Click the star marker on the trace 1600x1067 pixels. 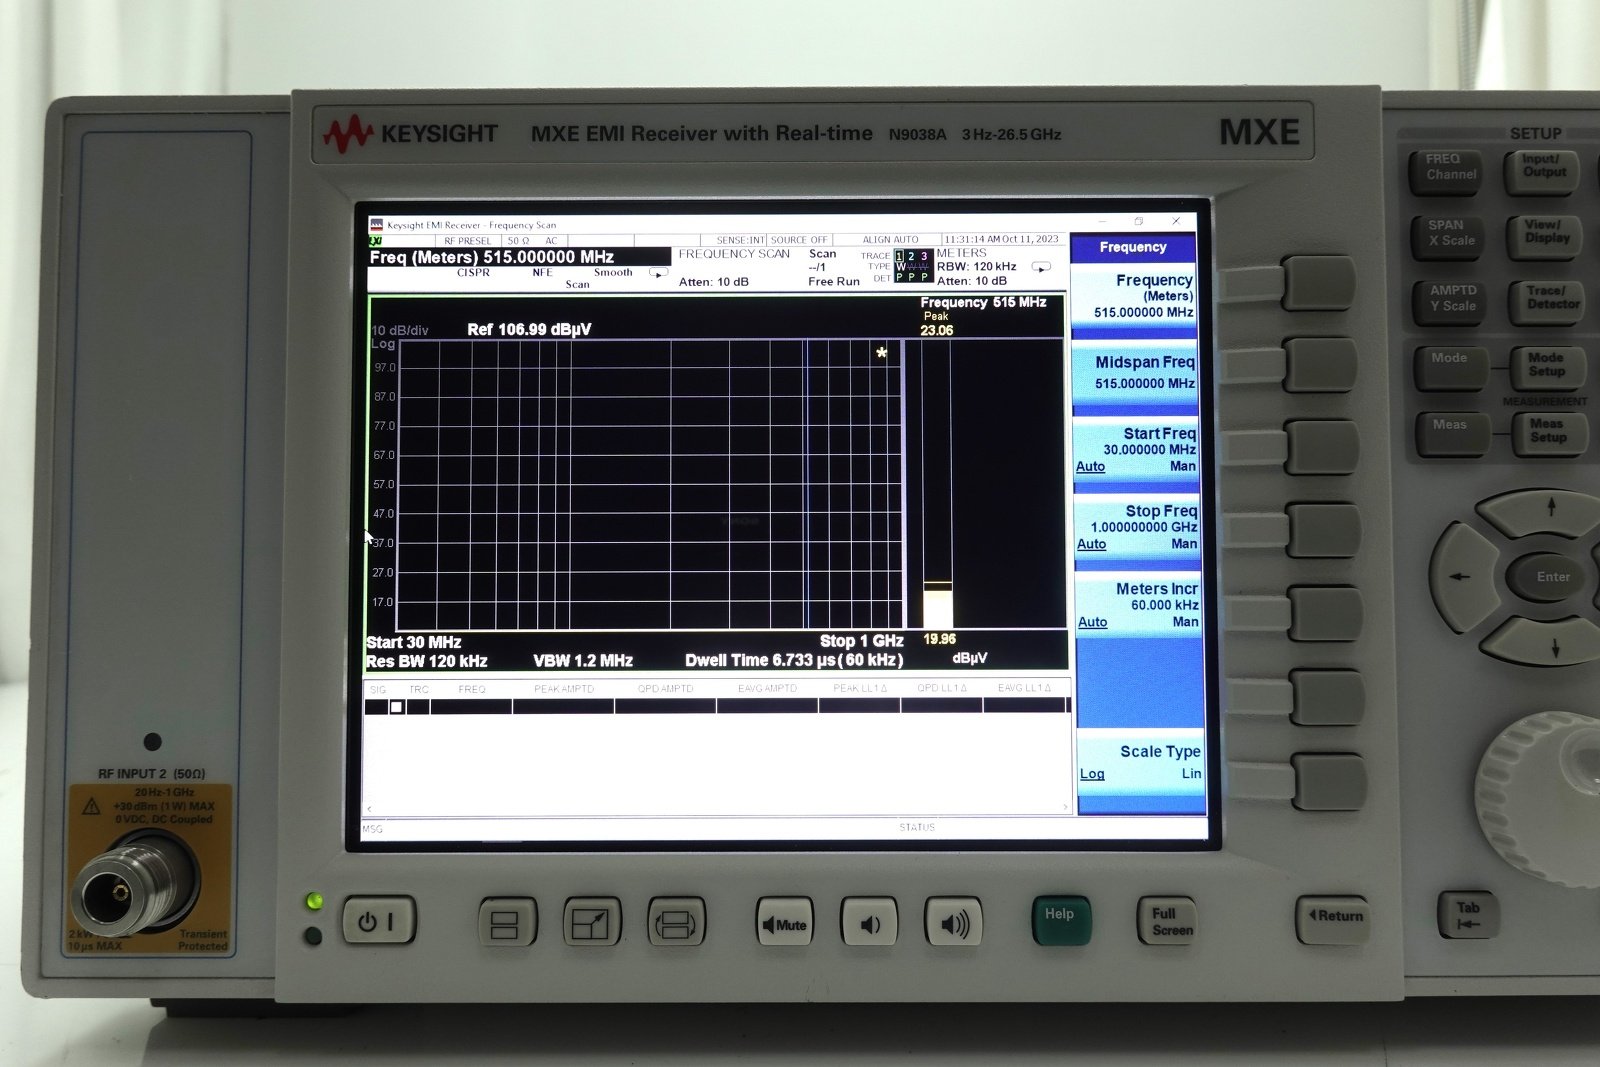click(881, 352)
